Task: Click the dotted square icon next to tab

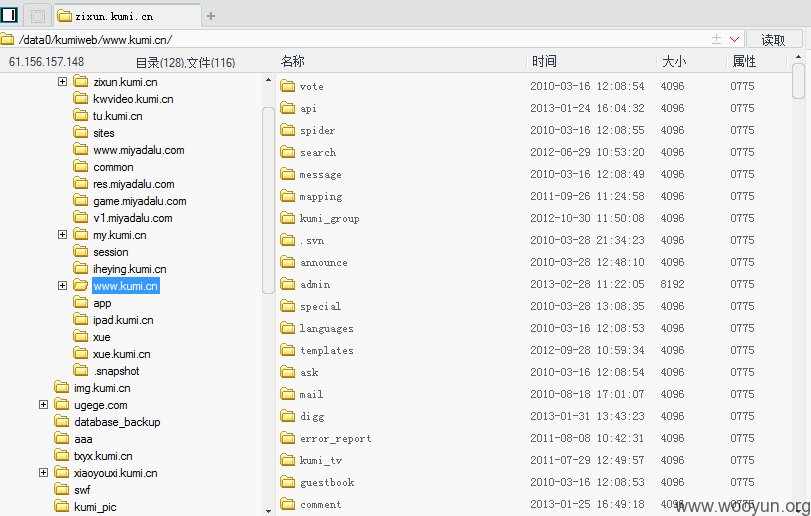Action: [38, 16]
